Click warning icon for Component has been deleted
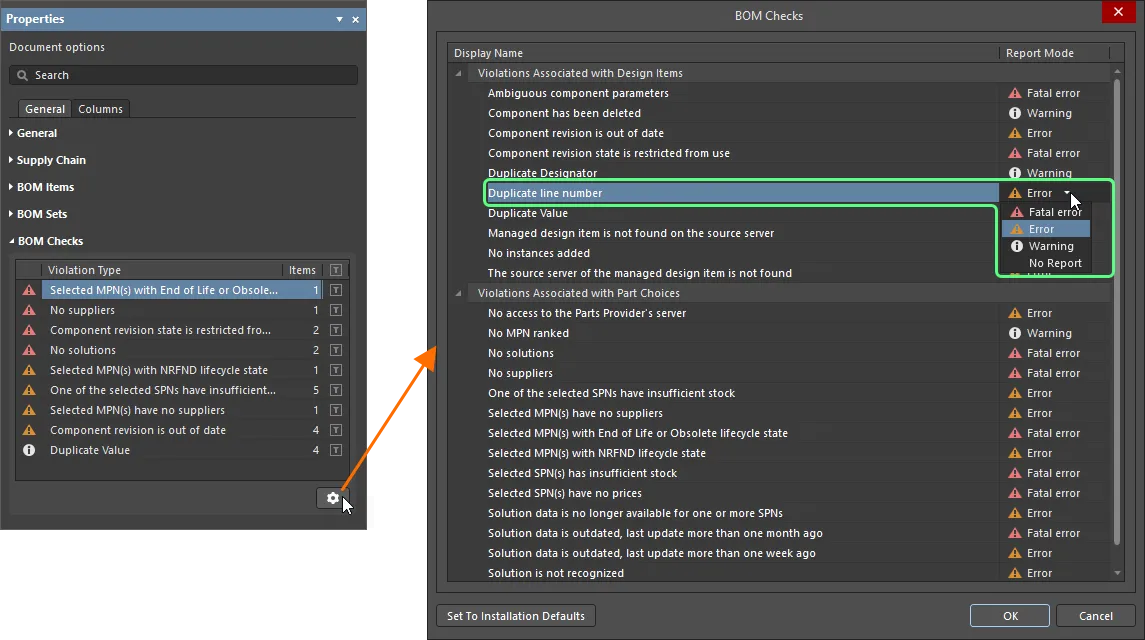 [x=1015, y=113]
